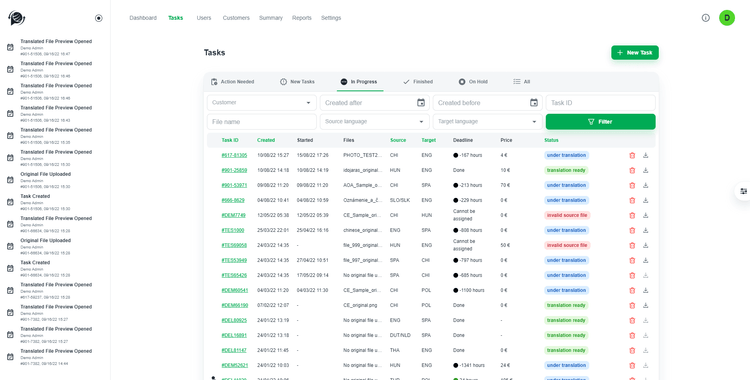Delete task #TES69058 with trash icon
The image size is (750, 380).
point(632,246)
